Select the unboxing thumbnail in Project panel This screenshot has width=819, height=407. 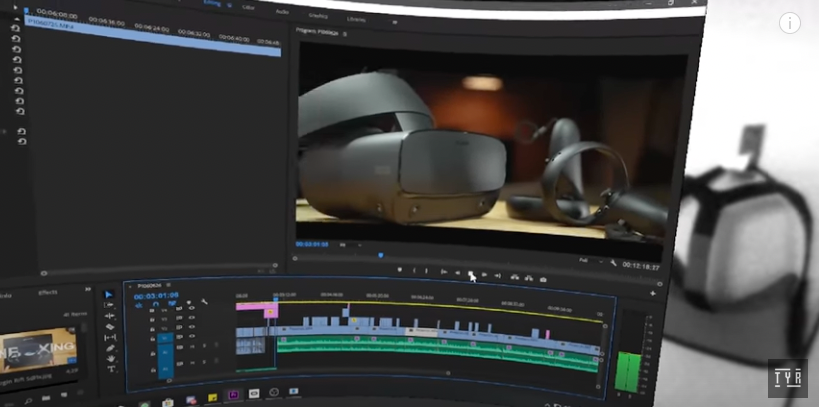[x=38, y=350]
